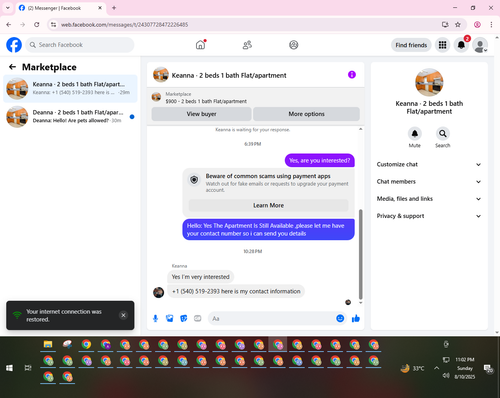Image resolution: width=500 pixels, height=398 pixels.
Task: Open the emoji picker in message box
Action: click(x=340, y=318)
